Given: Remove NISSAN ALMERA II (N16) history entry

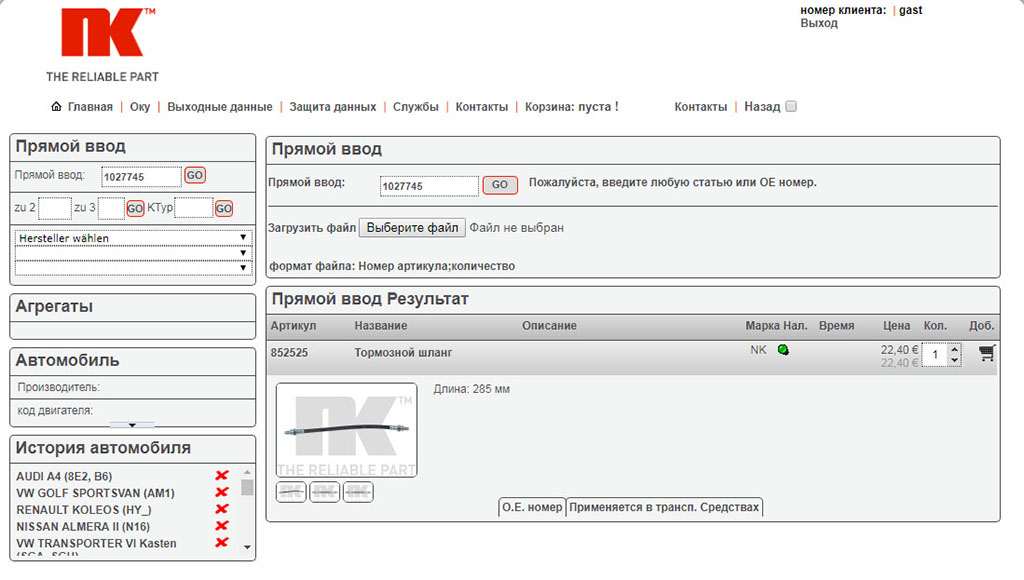Looking at the screenshot, I should click(222, 526).
